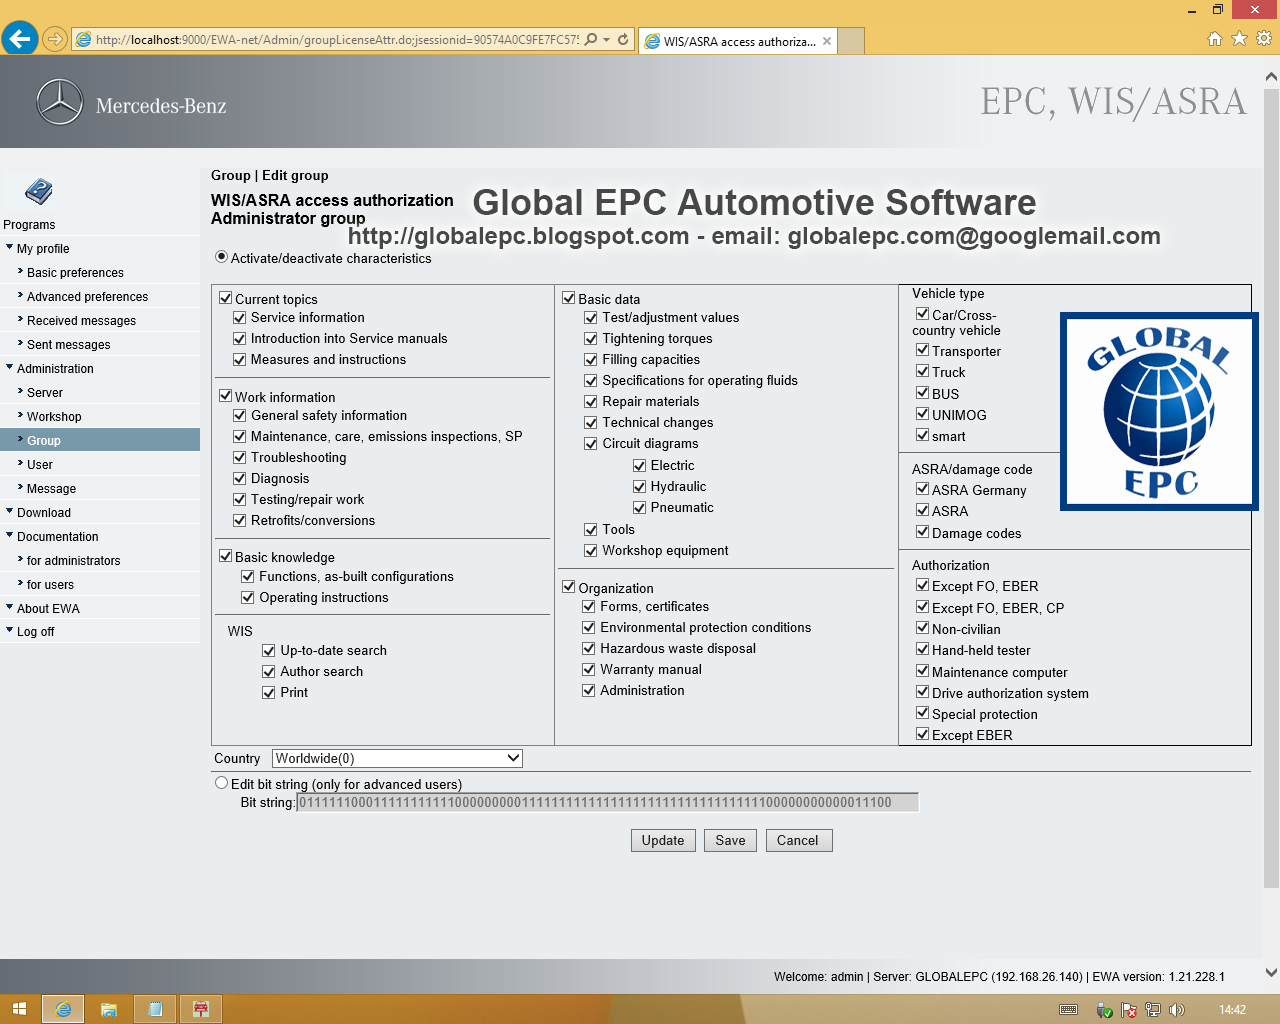The height and width of the screenshot is (1024, 1280).
Task: Uncheck the Truck vehicle type
Action: [x=923, y=371]
